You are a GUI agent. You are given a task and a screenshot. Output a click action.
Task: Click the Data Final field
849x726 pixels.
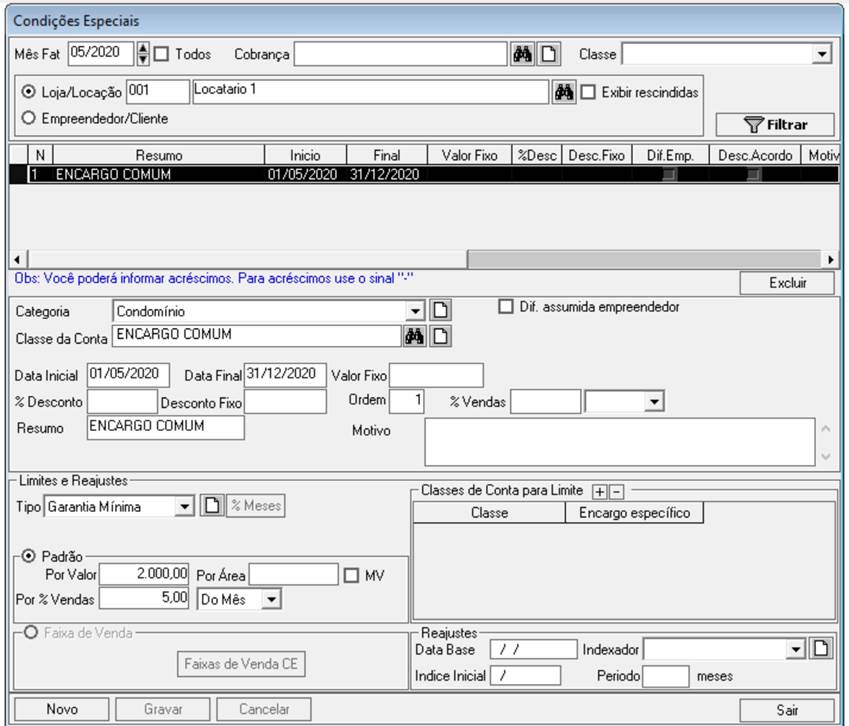coord(285,375)
